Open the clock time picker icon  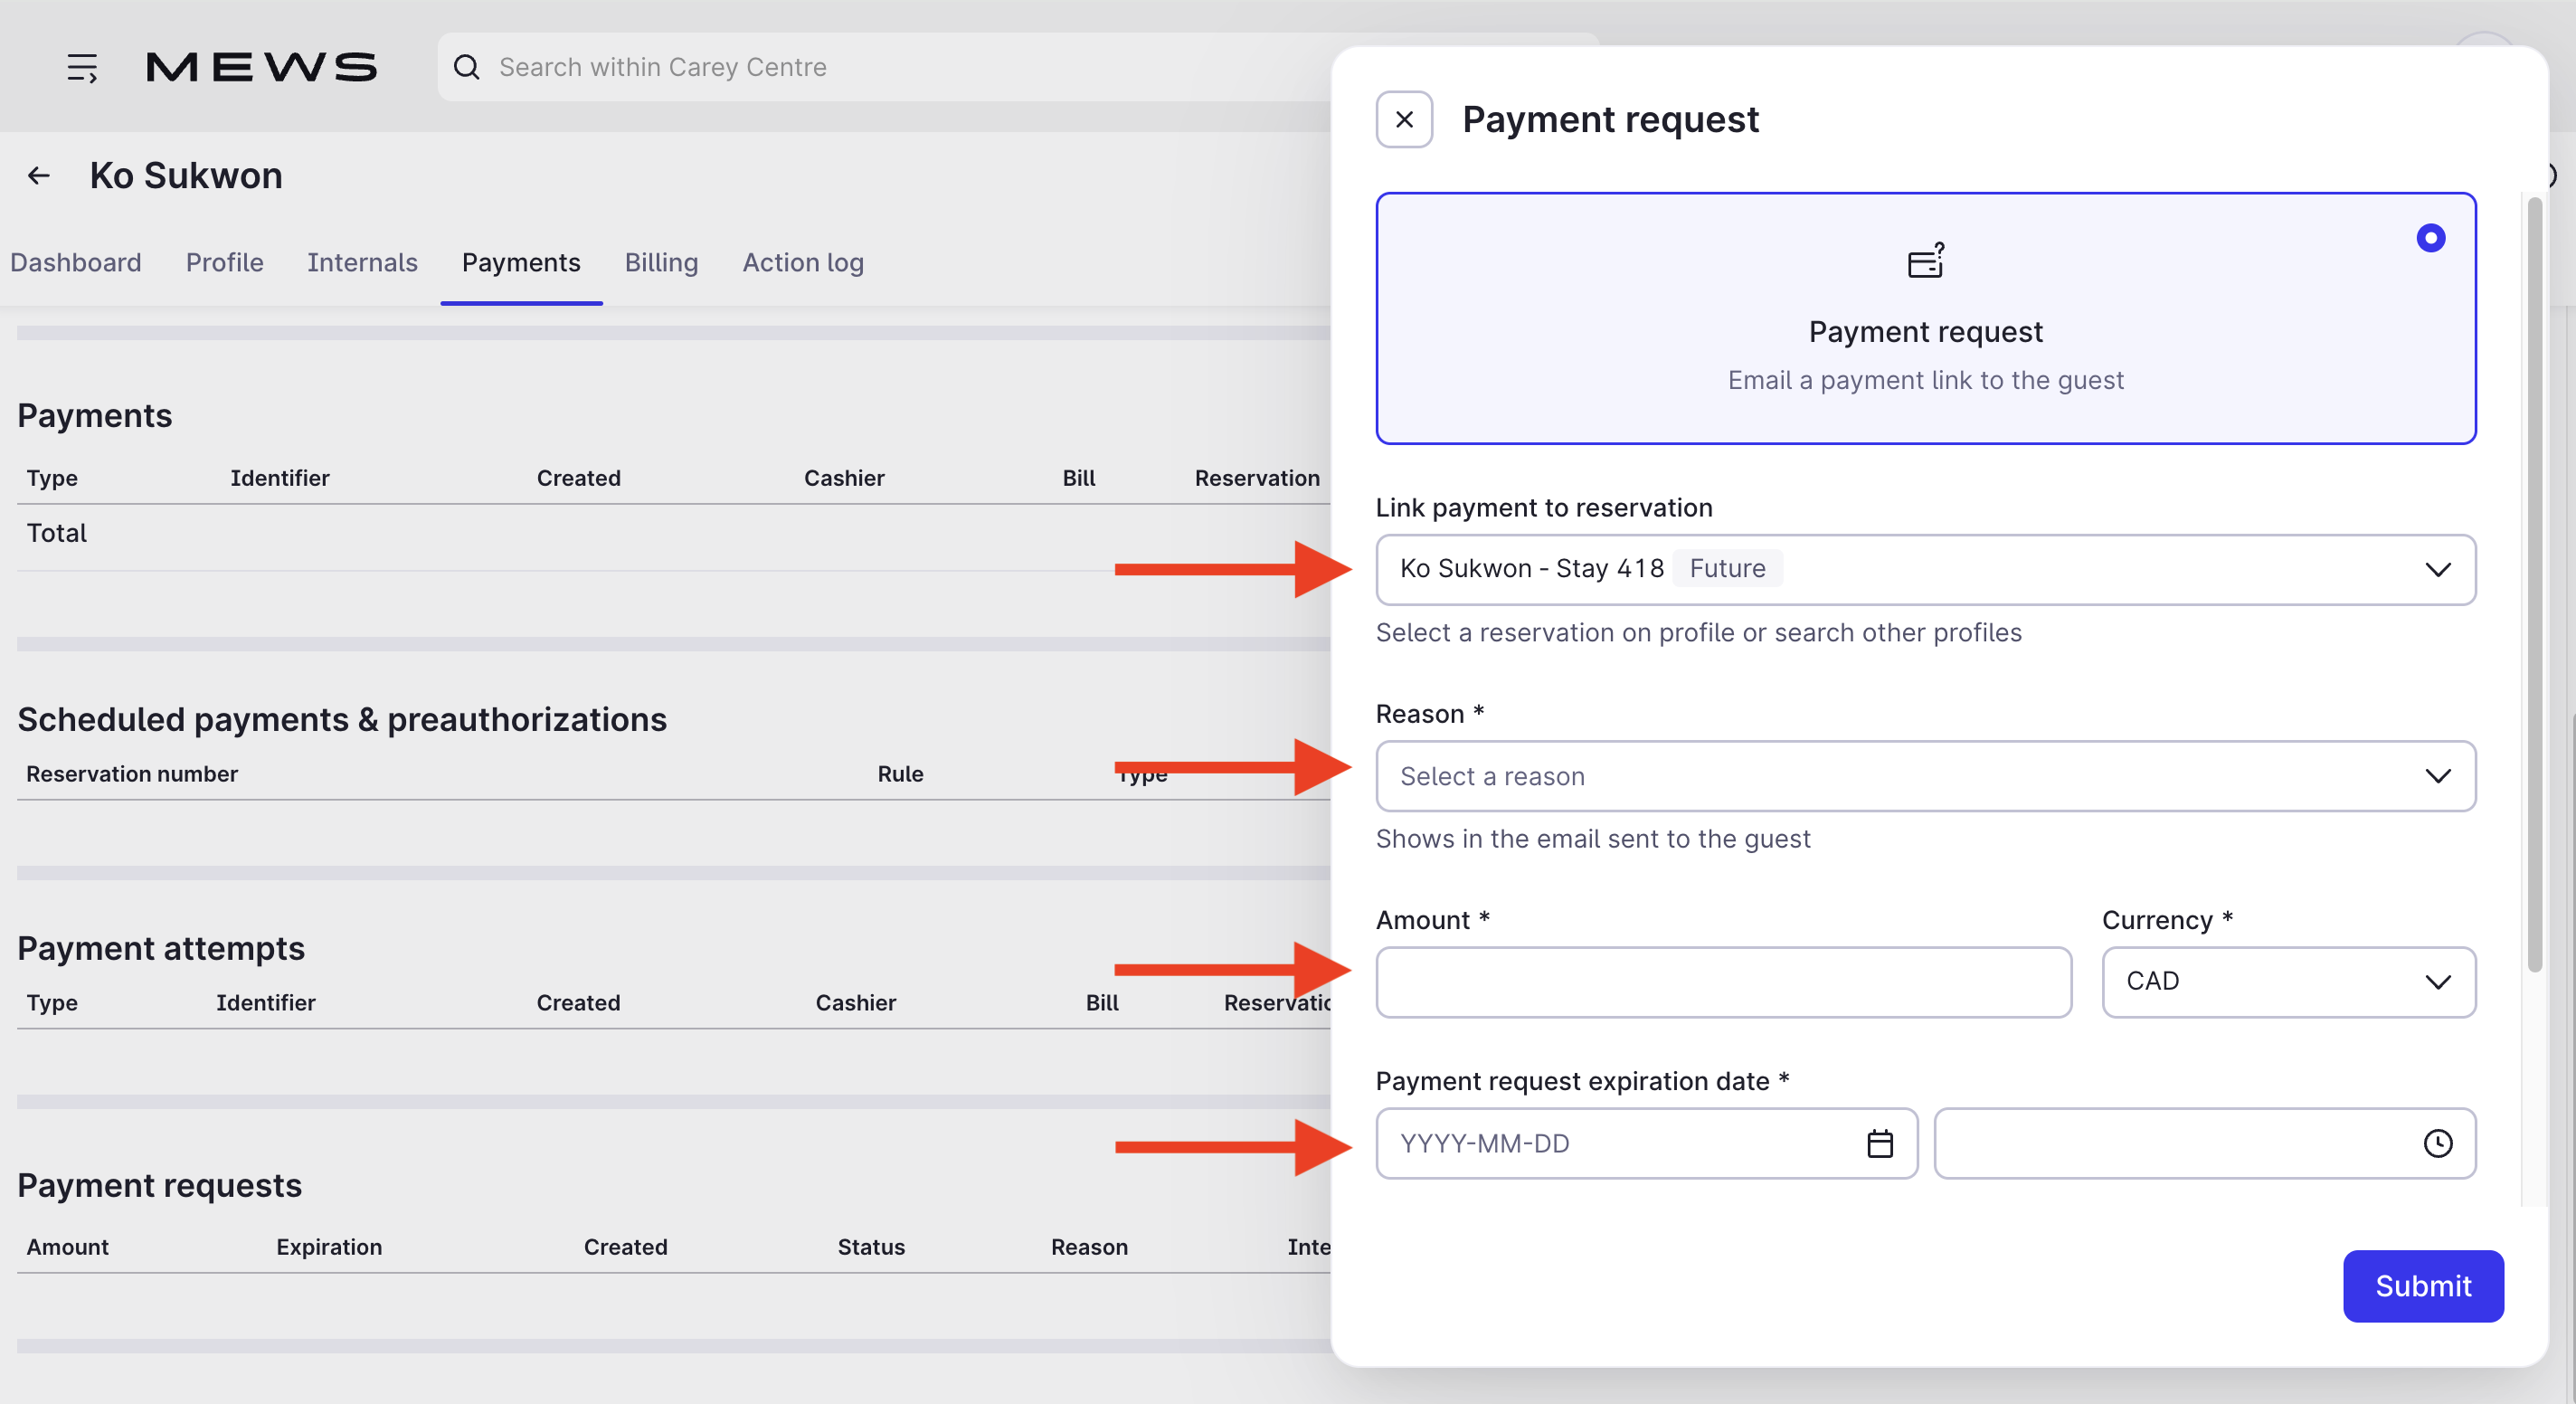2437,1143
